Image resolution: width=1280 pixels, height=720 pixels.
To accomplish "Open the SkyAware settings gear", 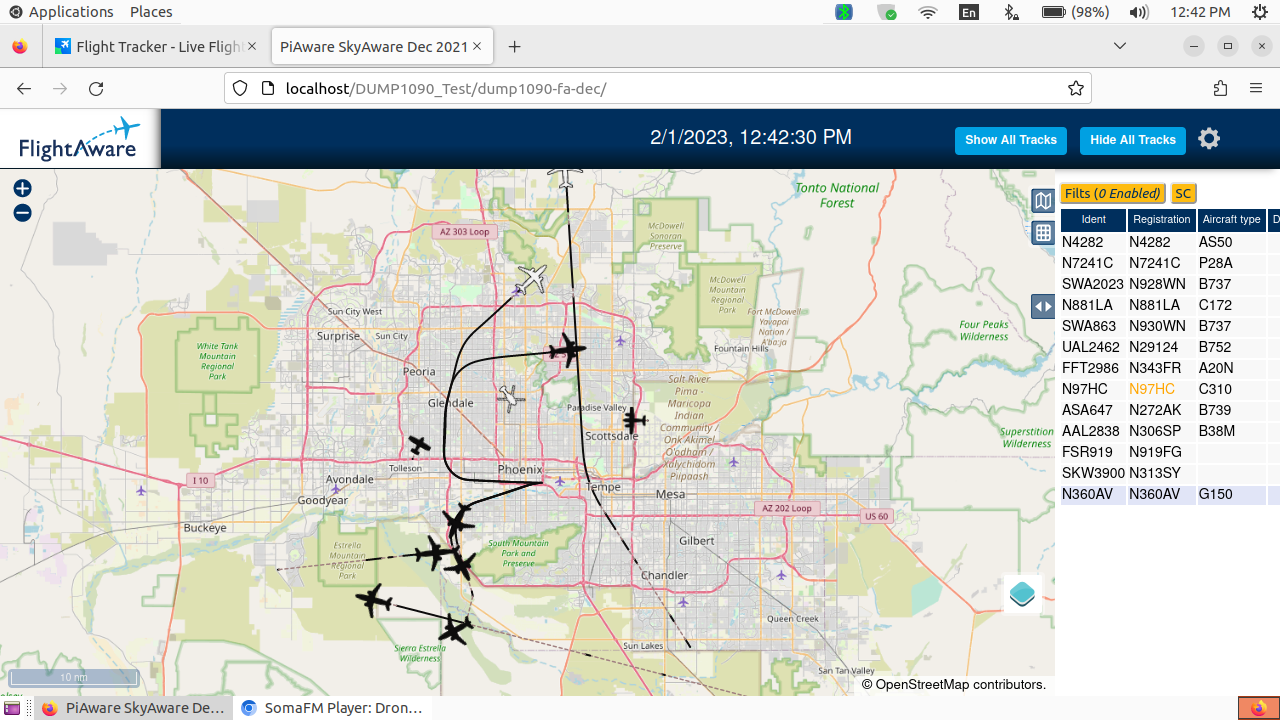I will [x=1209, y=139].
